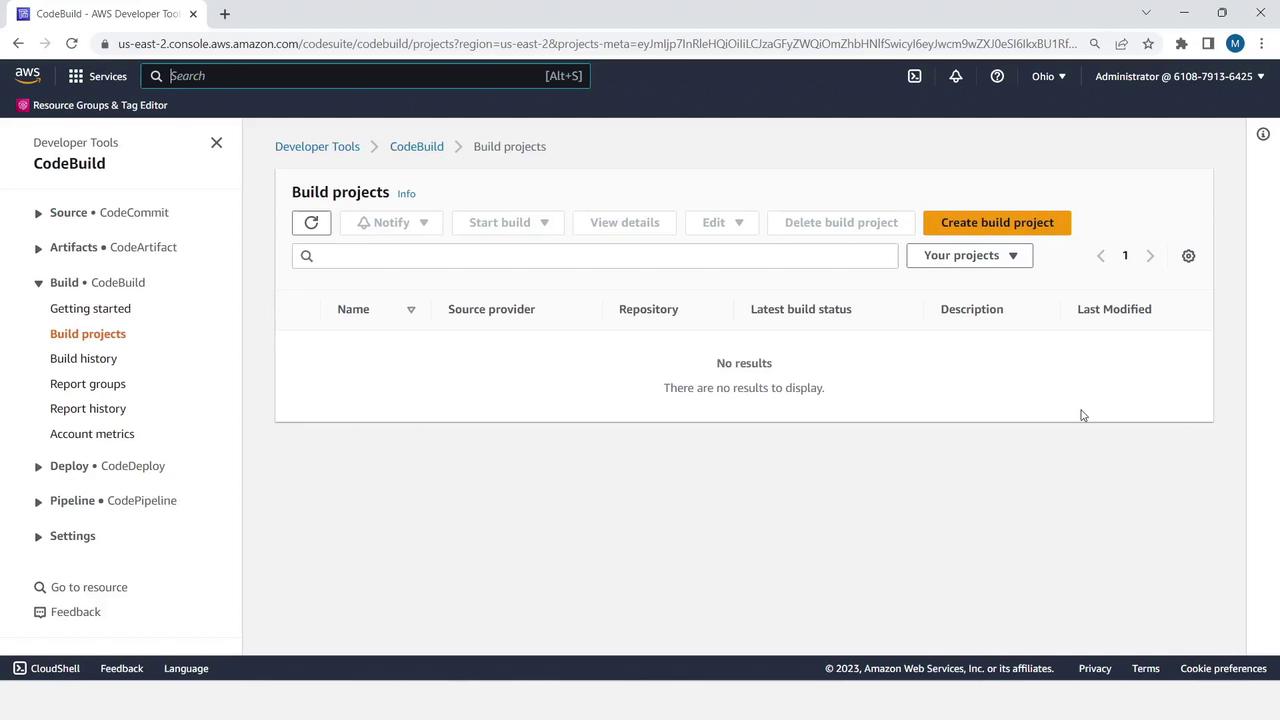Open the Chrome profile avatar
The height and width of the screenshot is (720, 1280).
tap(1235, 43)
